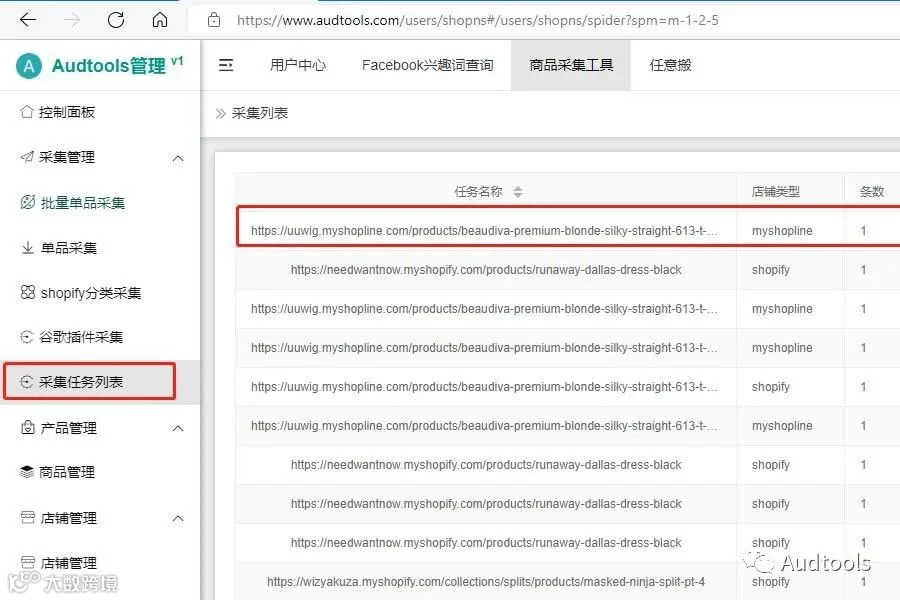The width and height of the screenshot is (900, 600).
Task: Select eighth row needwantnow dress URL
Action: [x=486, y=504]
